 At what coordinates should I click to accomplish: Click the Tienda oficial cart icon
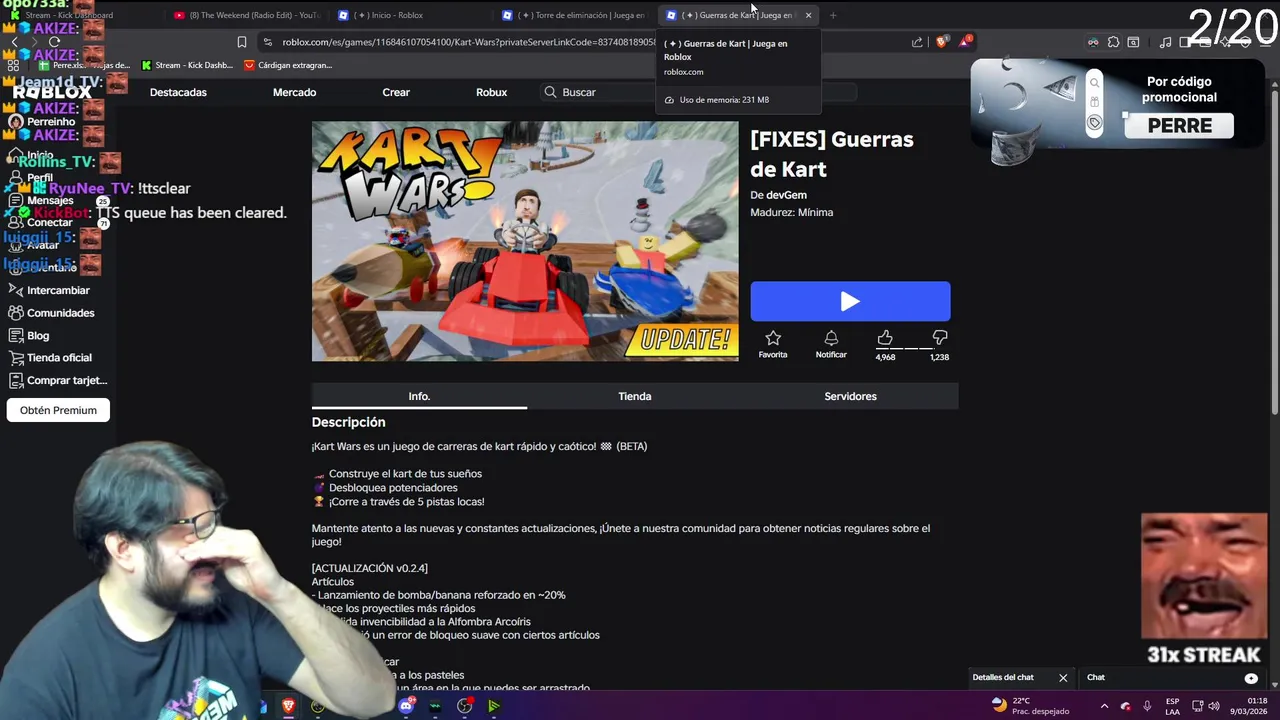pyautogui.click(x=15, y=358)
